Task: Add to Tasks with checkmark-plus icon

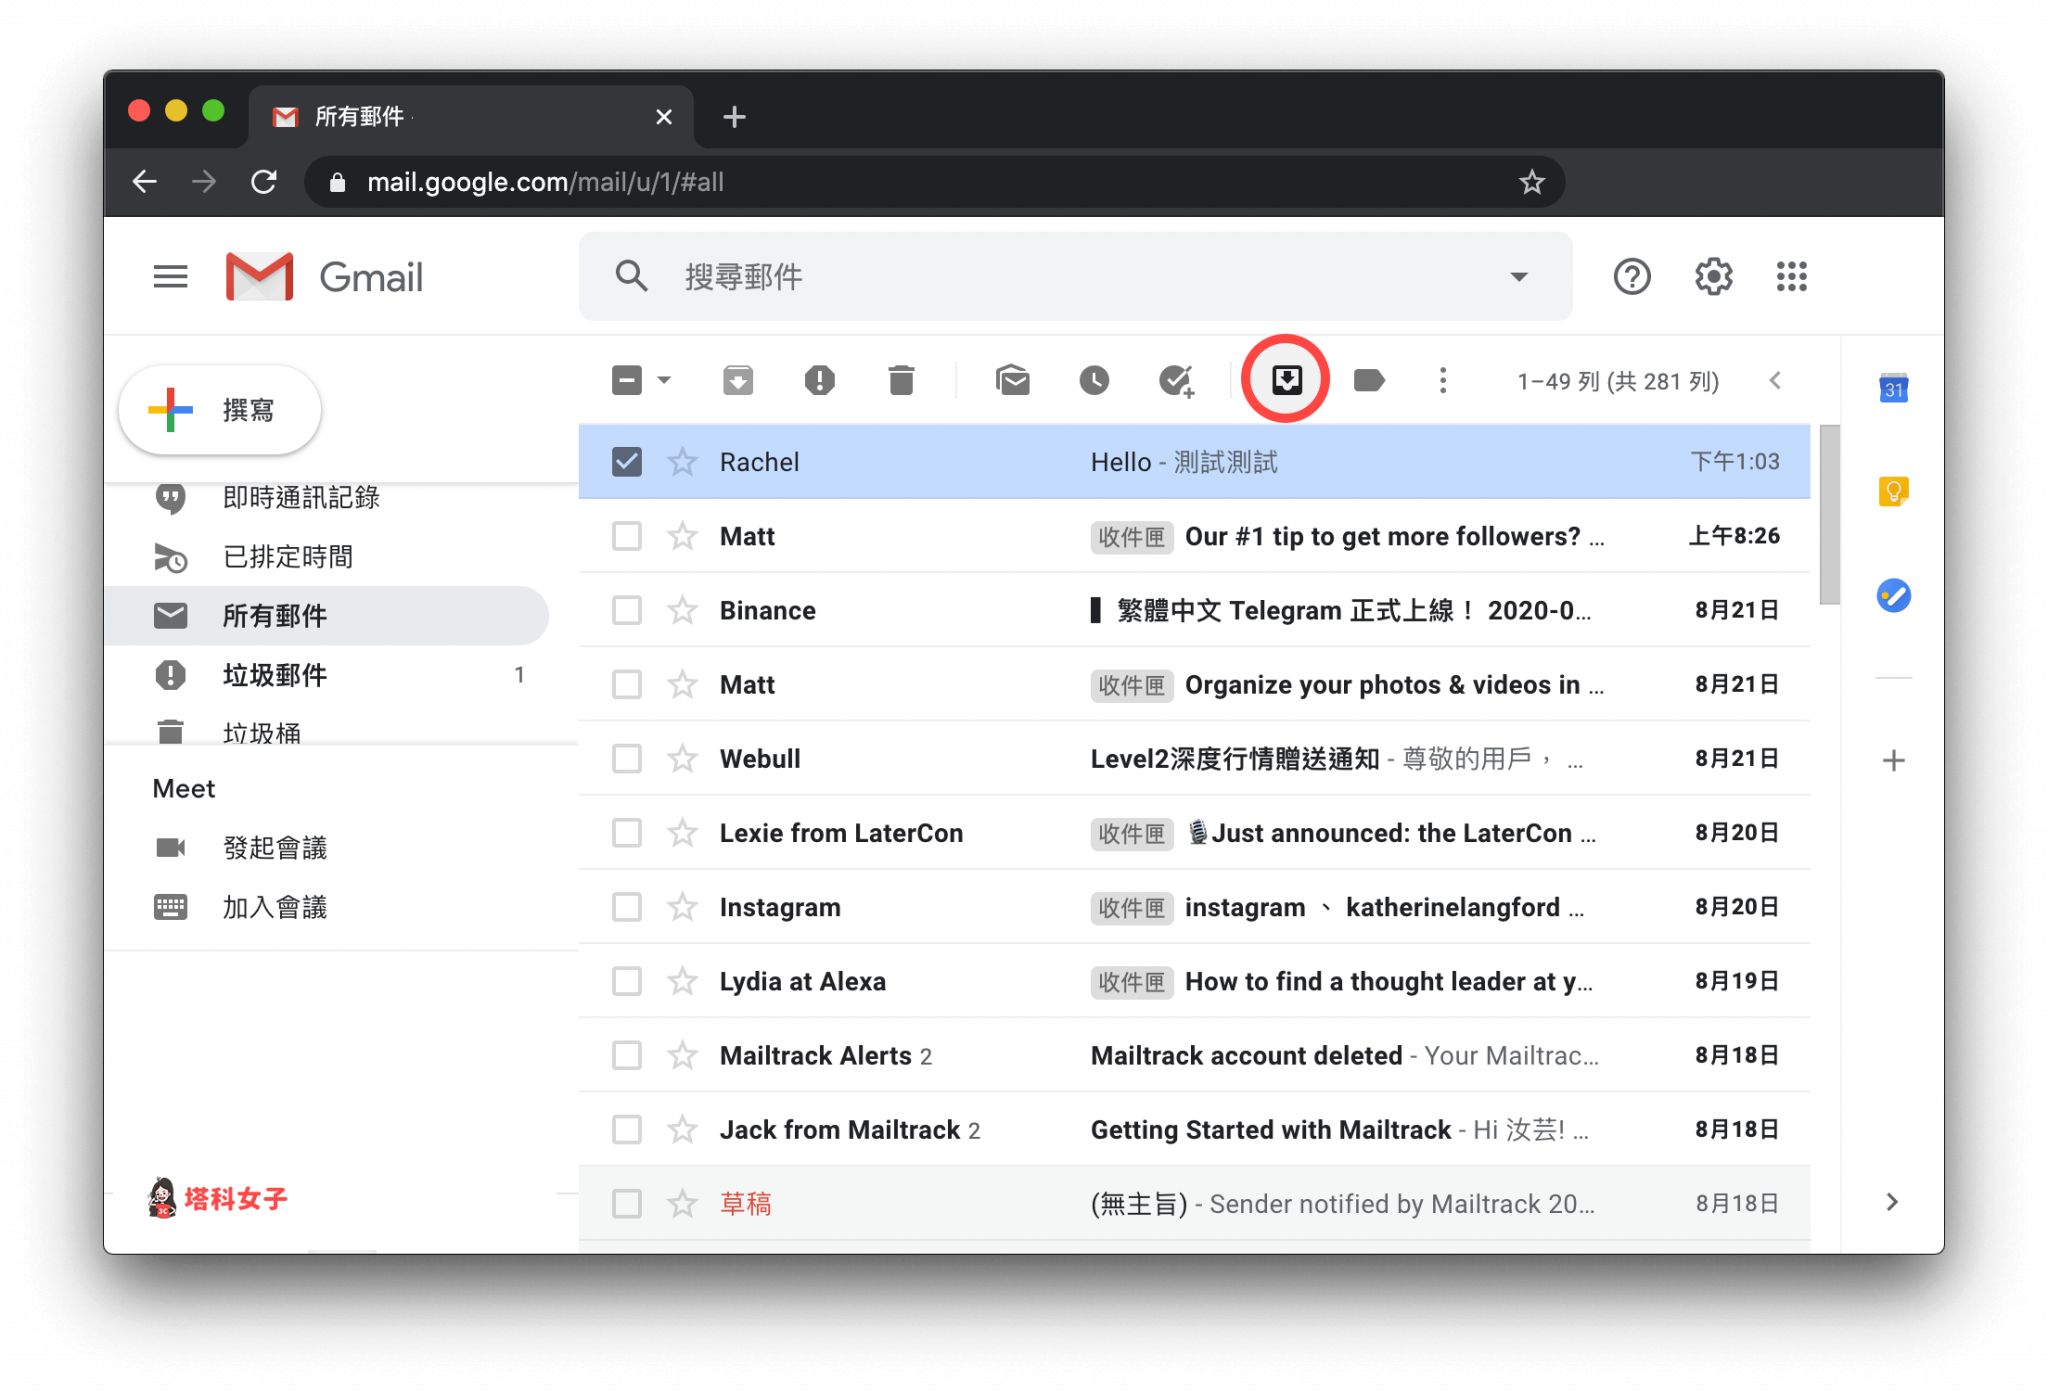Action: click(1176, 380)
